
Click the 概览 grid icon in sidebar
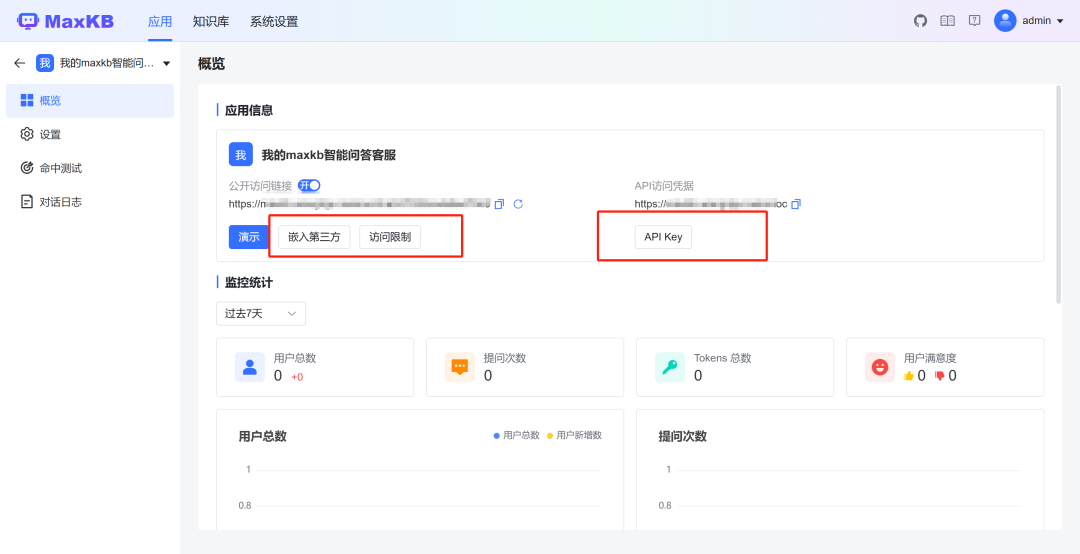27,101
